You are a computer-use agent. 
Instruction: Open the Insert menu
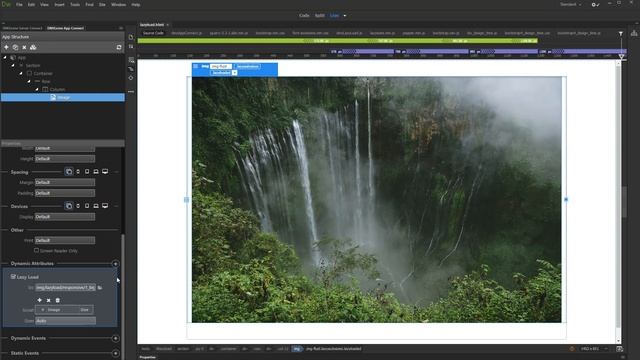coord(59,4)
